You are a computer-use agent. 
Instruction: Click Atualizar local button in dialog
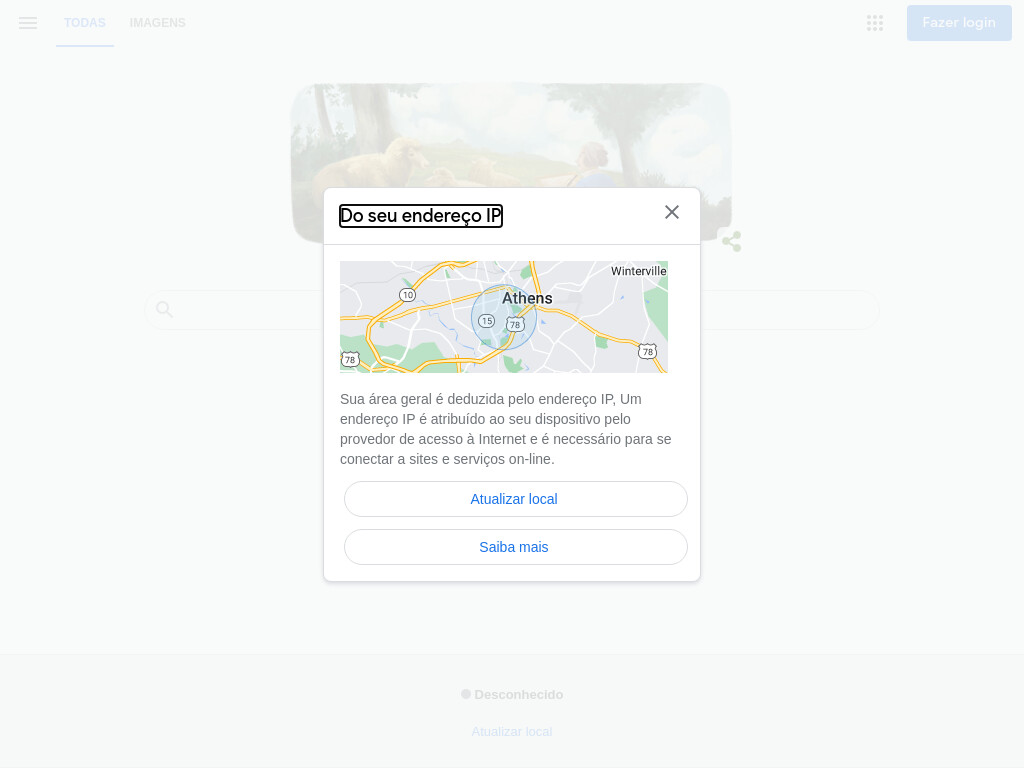pos(515,499)
